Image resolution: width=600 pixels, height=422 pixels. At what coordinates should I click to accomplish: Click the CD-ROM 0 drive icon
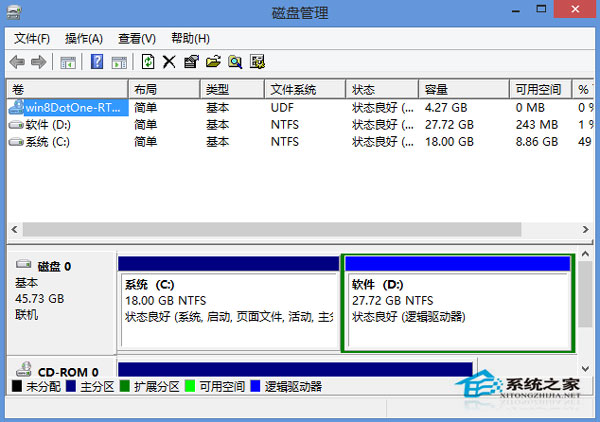click(x=24, y=369)
